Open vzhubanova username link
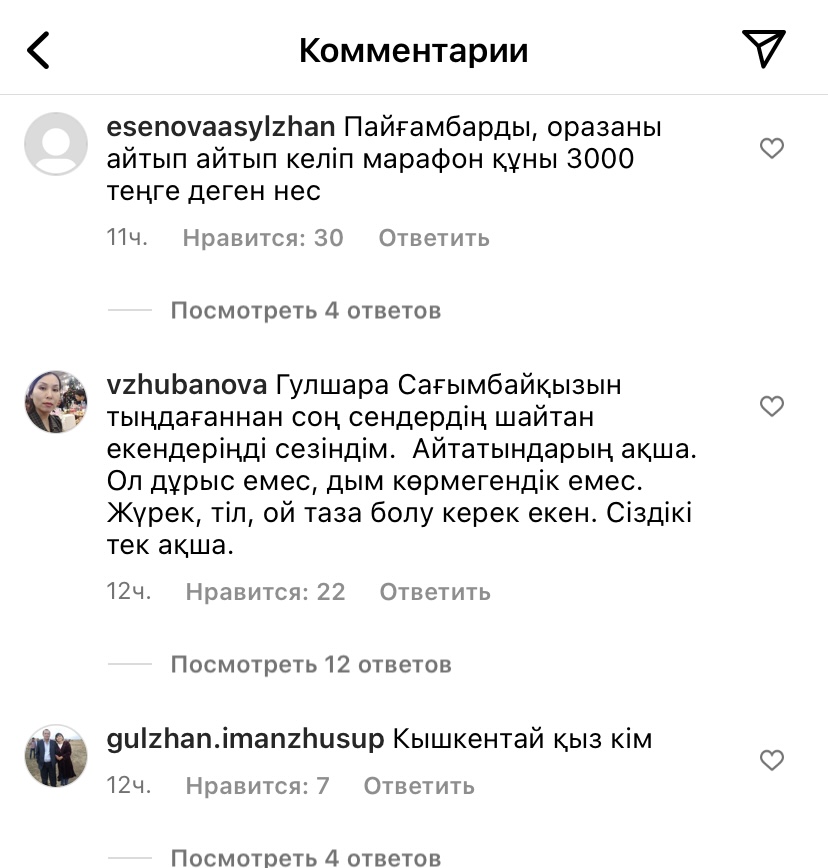The width and height of the screenshot is (828, 868). 186,386
